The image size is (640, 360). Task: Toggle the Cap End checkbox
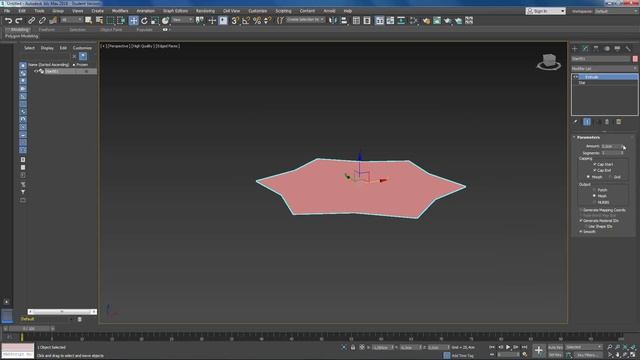point(595,170)
